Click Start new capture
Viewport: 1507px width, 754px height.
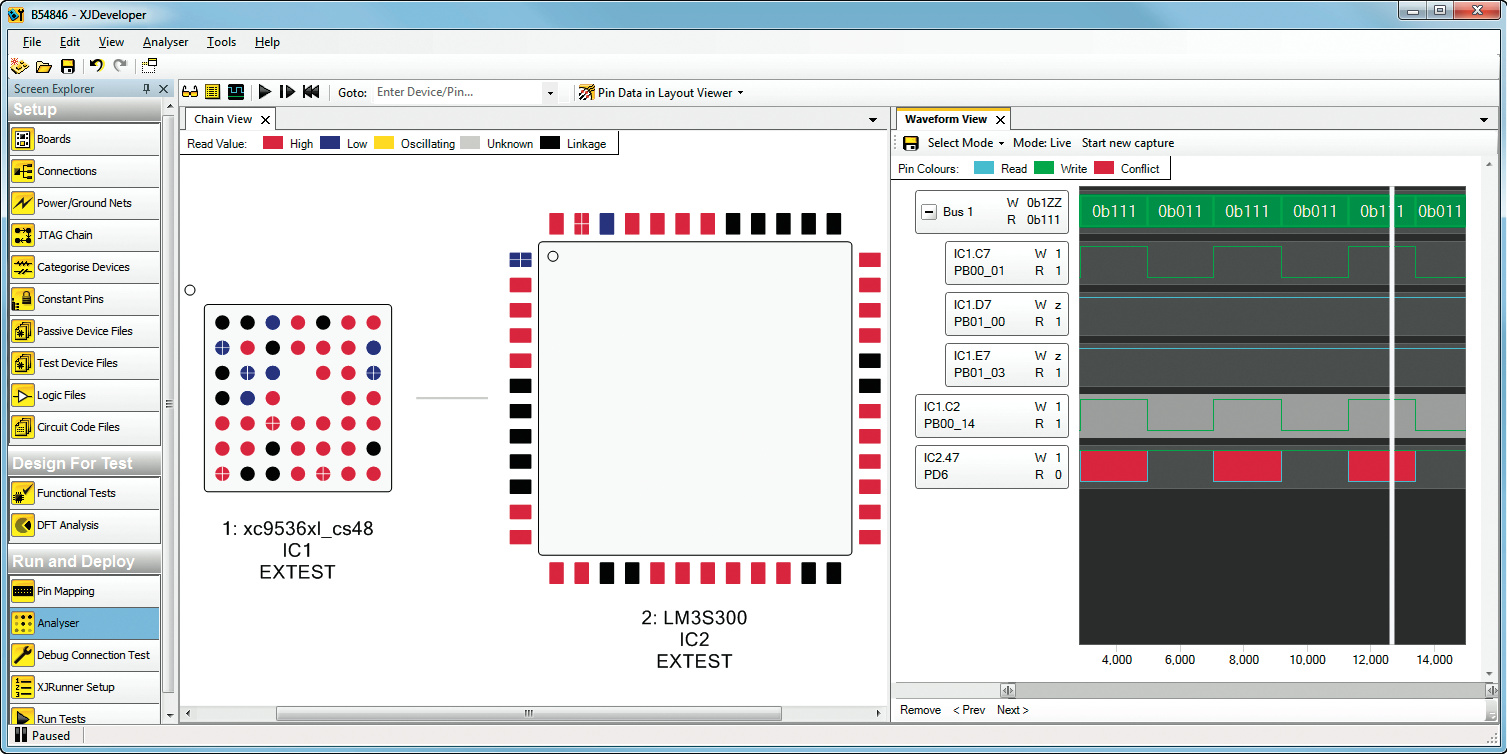click(x=1127, y=143)
